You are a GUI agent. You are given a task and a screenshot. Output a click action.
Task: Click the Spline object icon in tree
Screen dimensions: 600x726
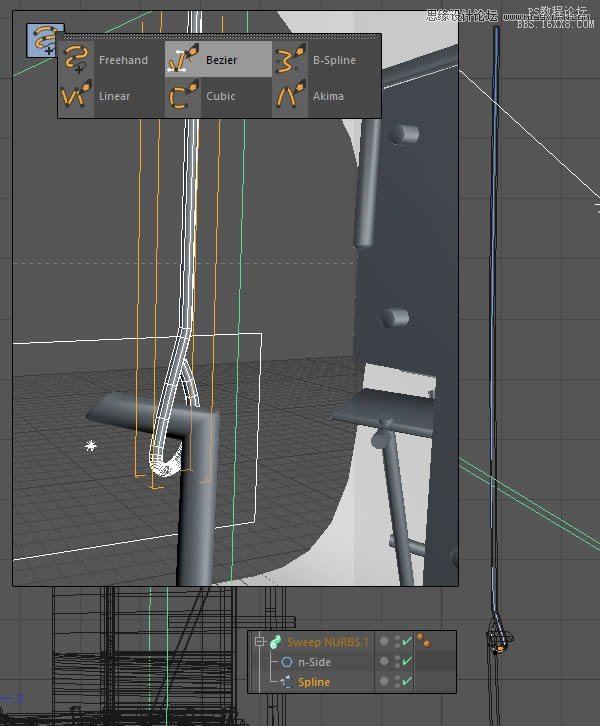coord(287,682)
